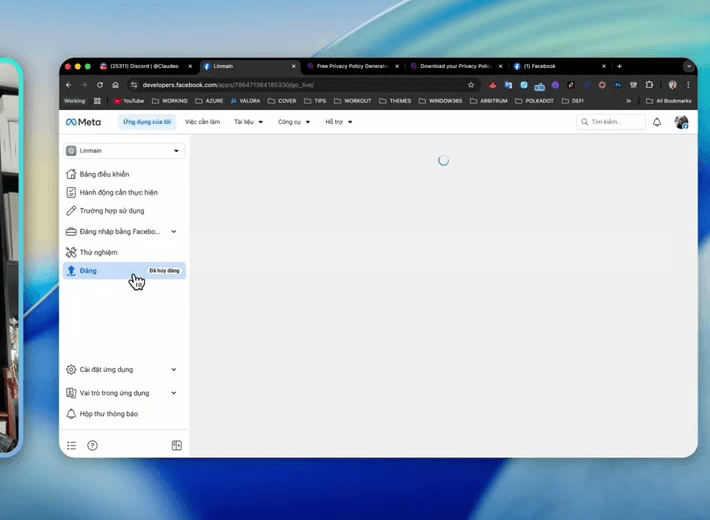Expand Cài đặt ứng dụng section
Viewport: 710px width, 520px height.
[x=123, y=369]
